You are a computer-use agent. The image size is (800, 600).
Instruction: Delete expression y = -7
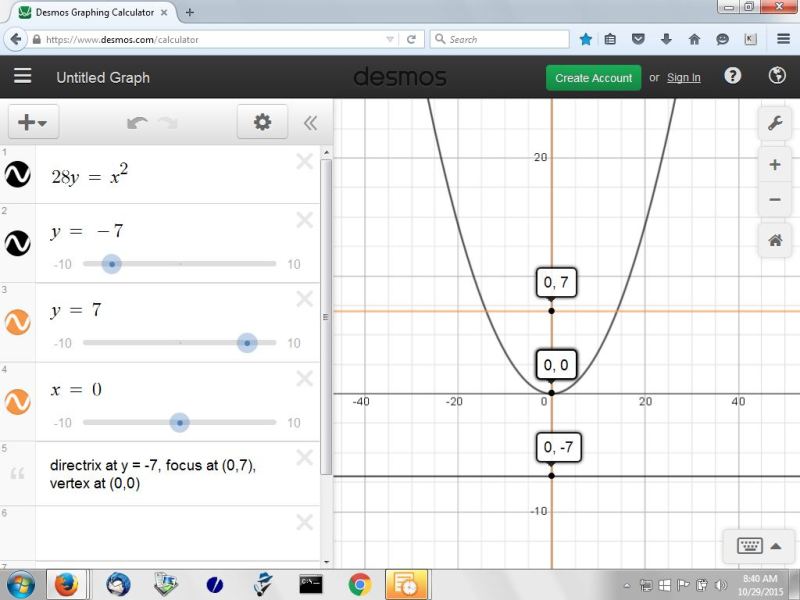[305, 220]
